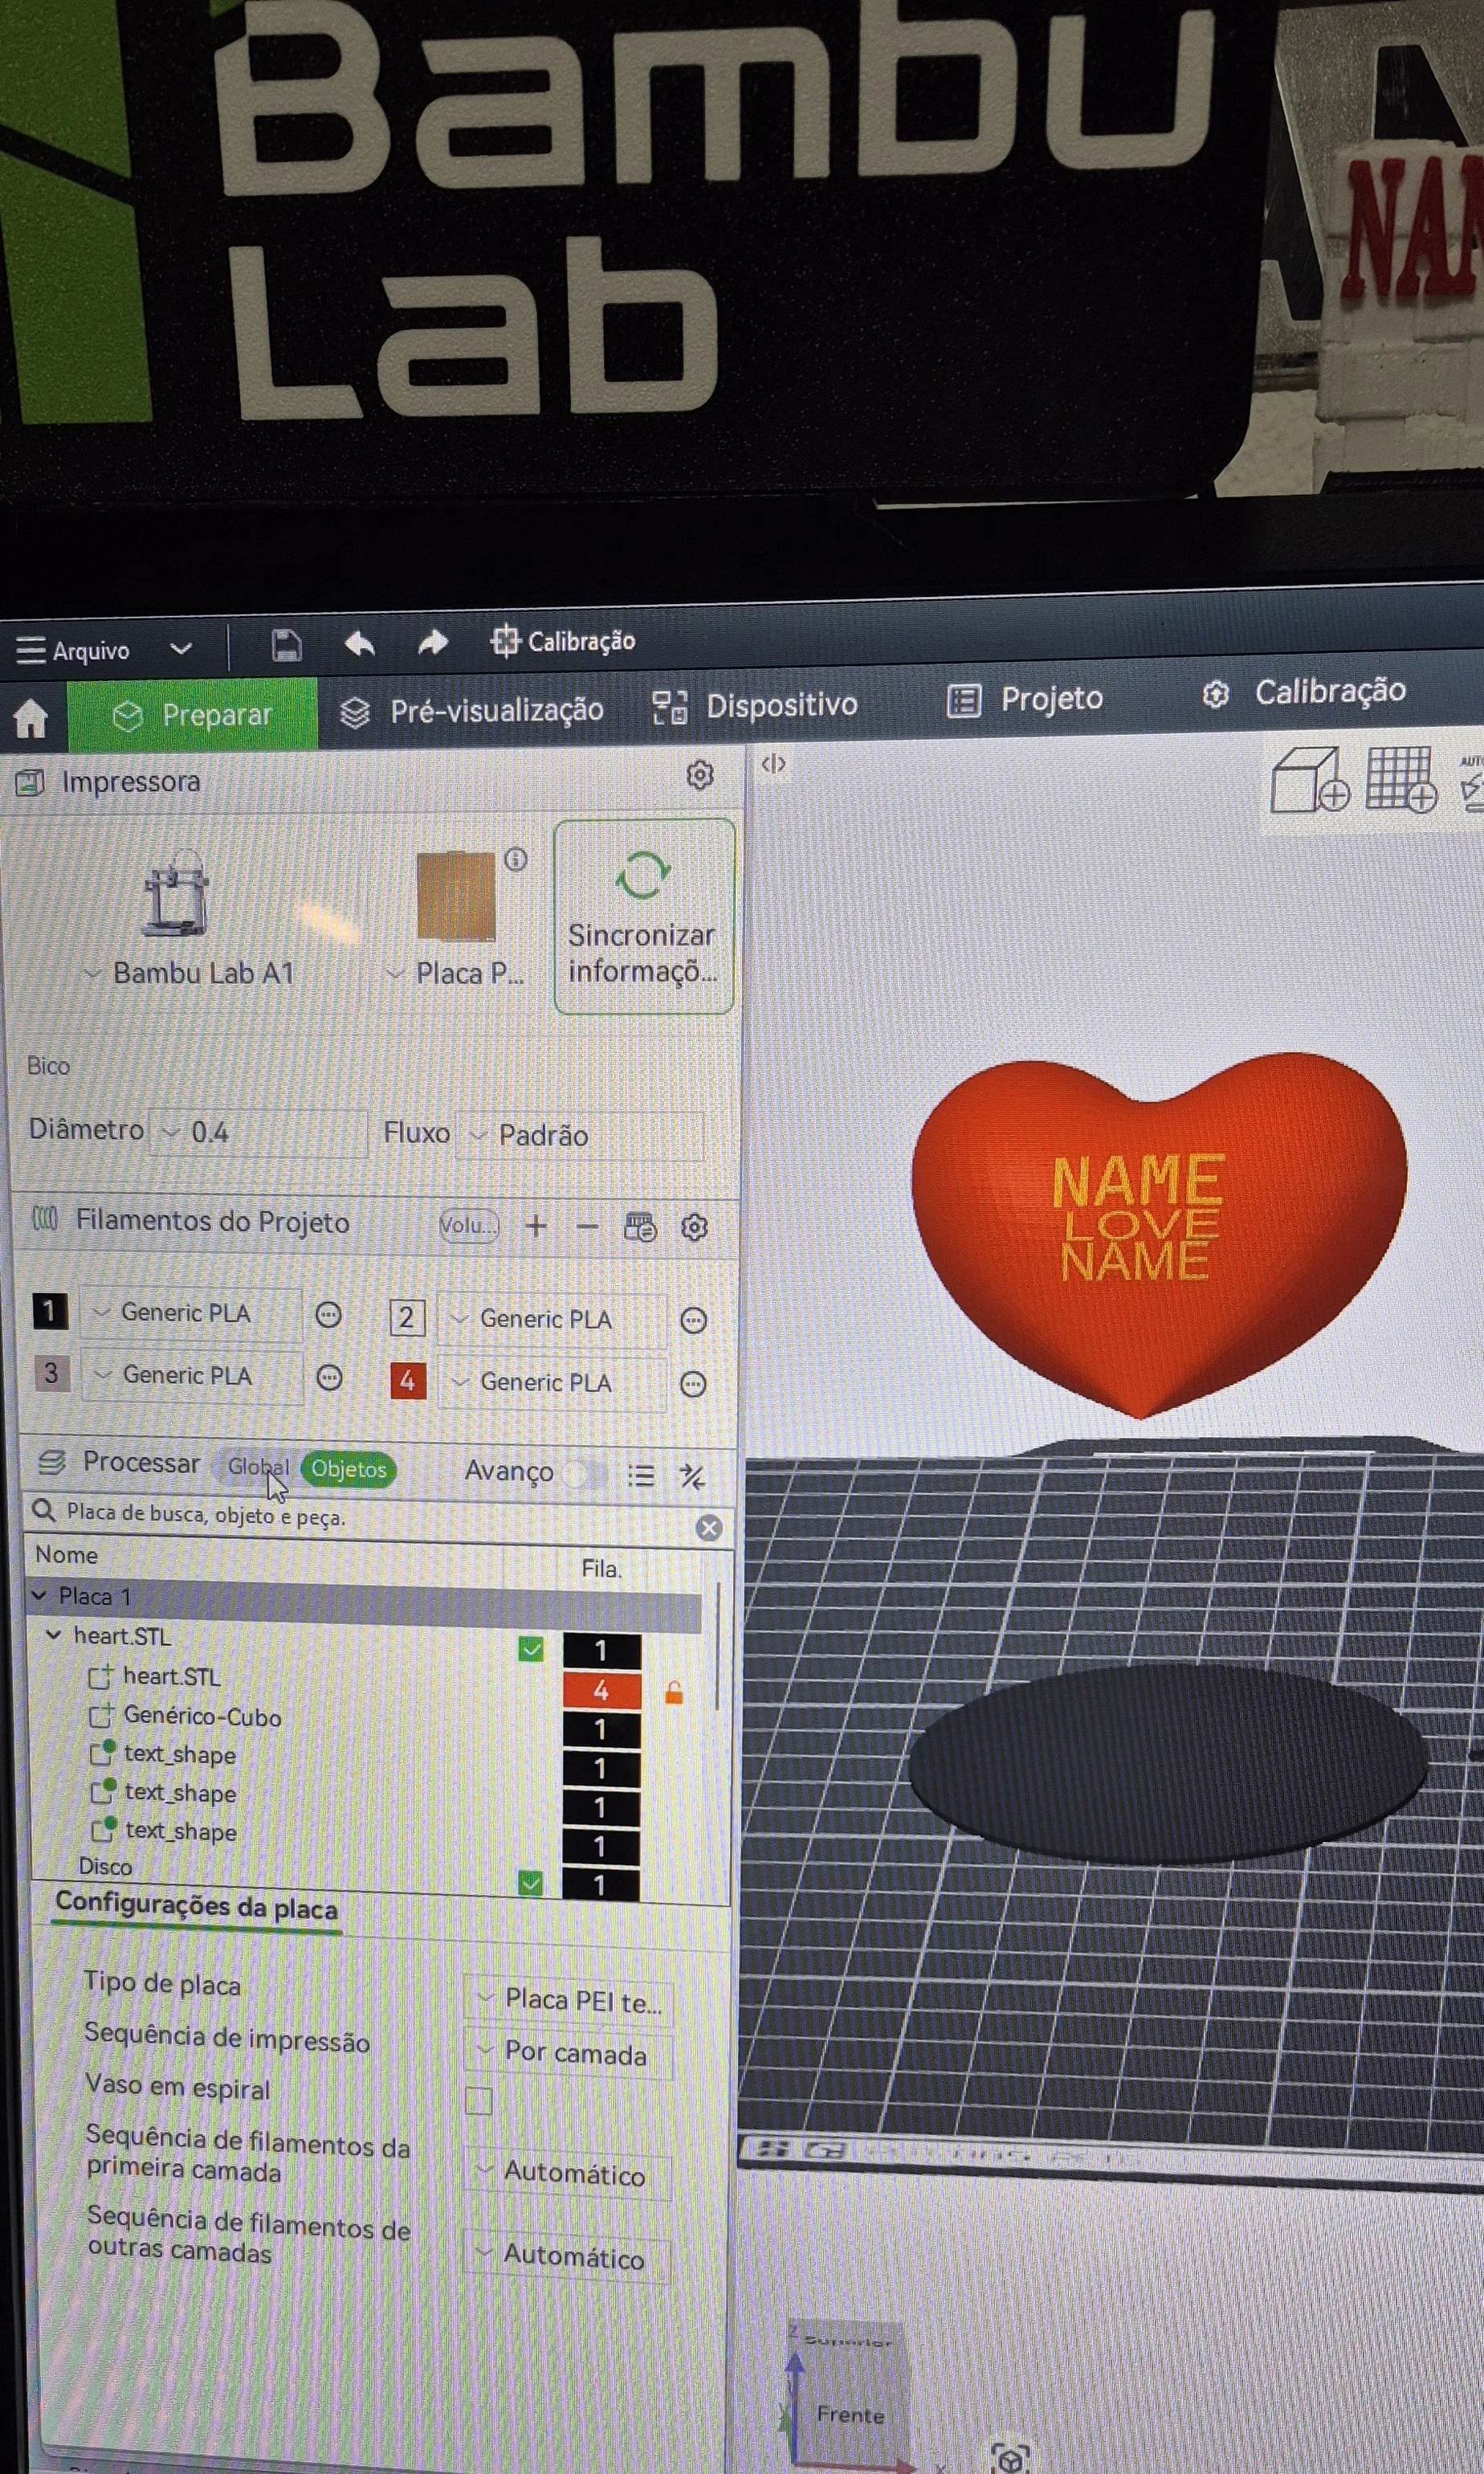Select the Genérico-Cubo part
The image size is (1484, 2474).
pyautogui.click(x=201, y=1716)
